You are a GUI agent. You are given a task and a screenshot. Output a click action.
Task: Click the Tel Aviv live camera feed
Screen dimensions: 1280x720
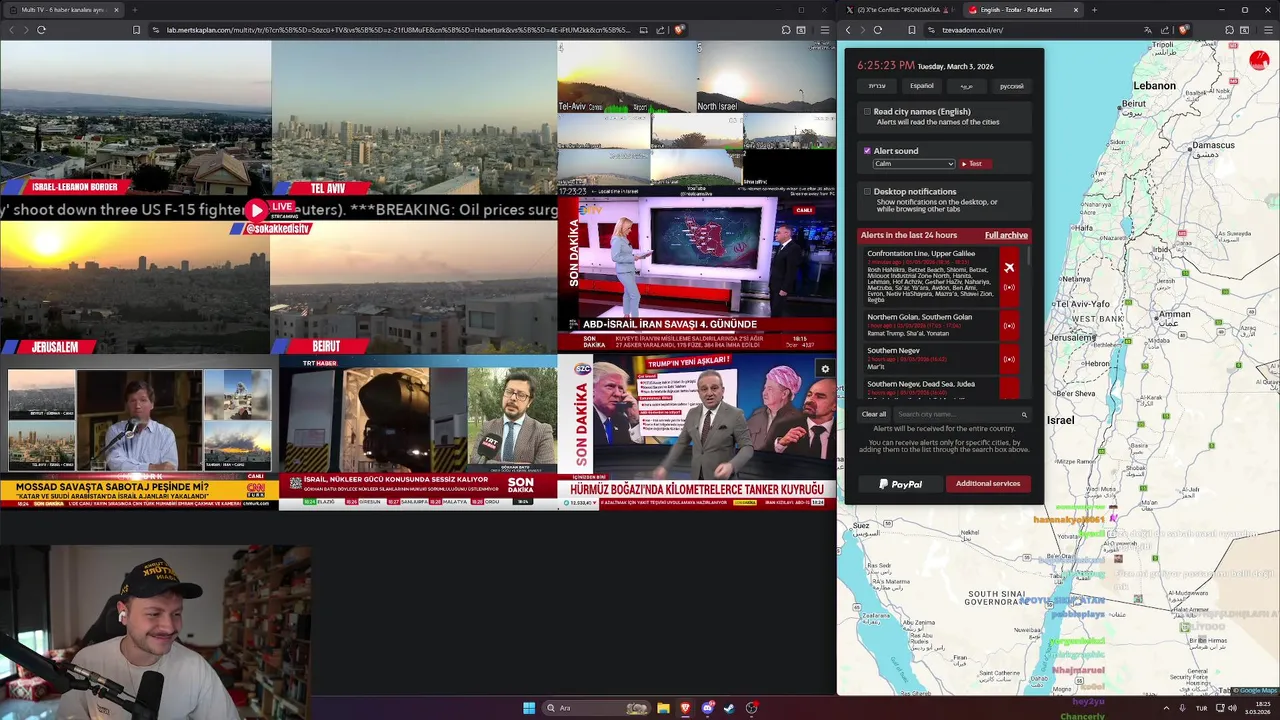click(x=414, y=117)
